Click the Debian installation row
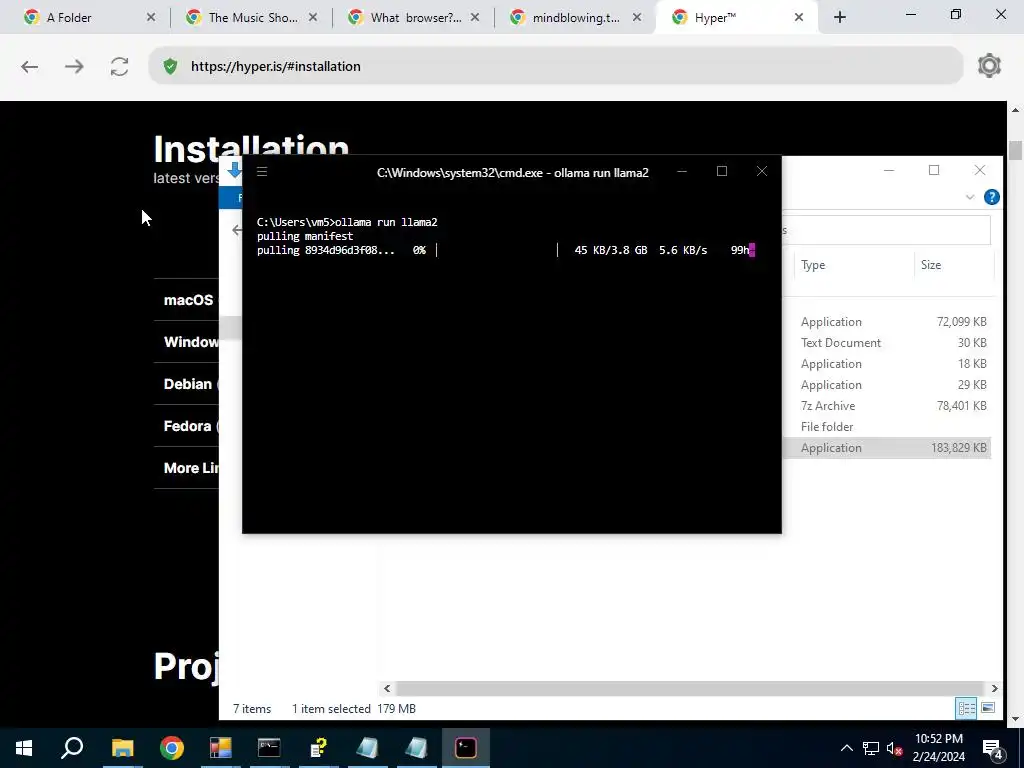 [188, 384]
